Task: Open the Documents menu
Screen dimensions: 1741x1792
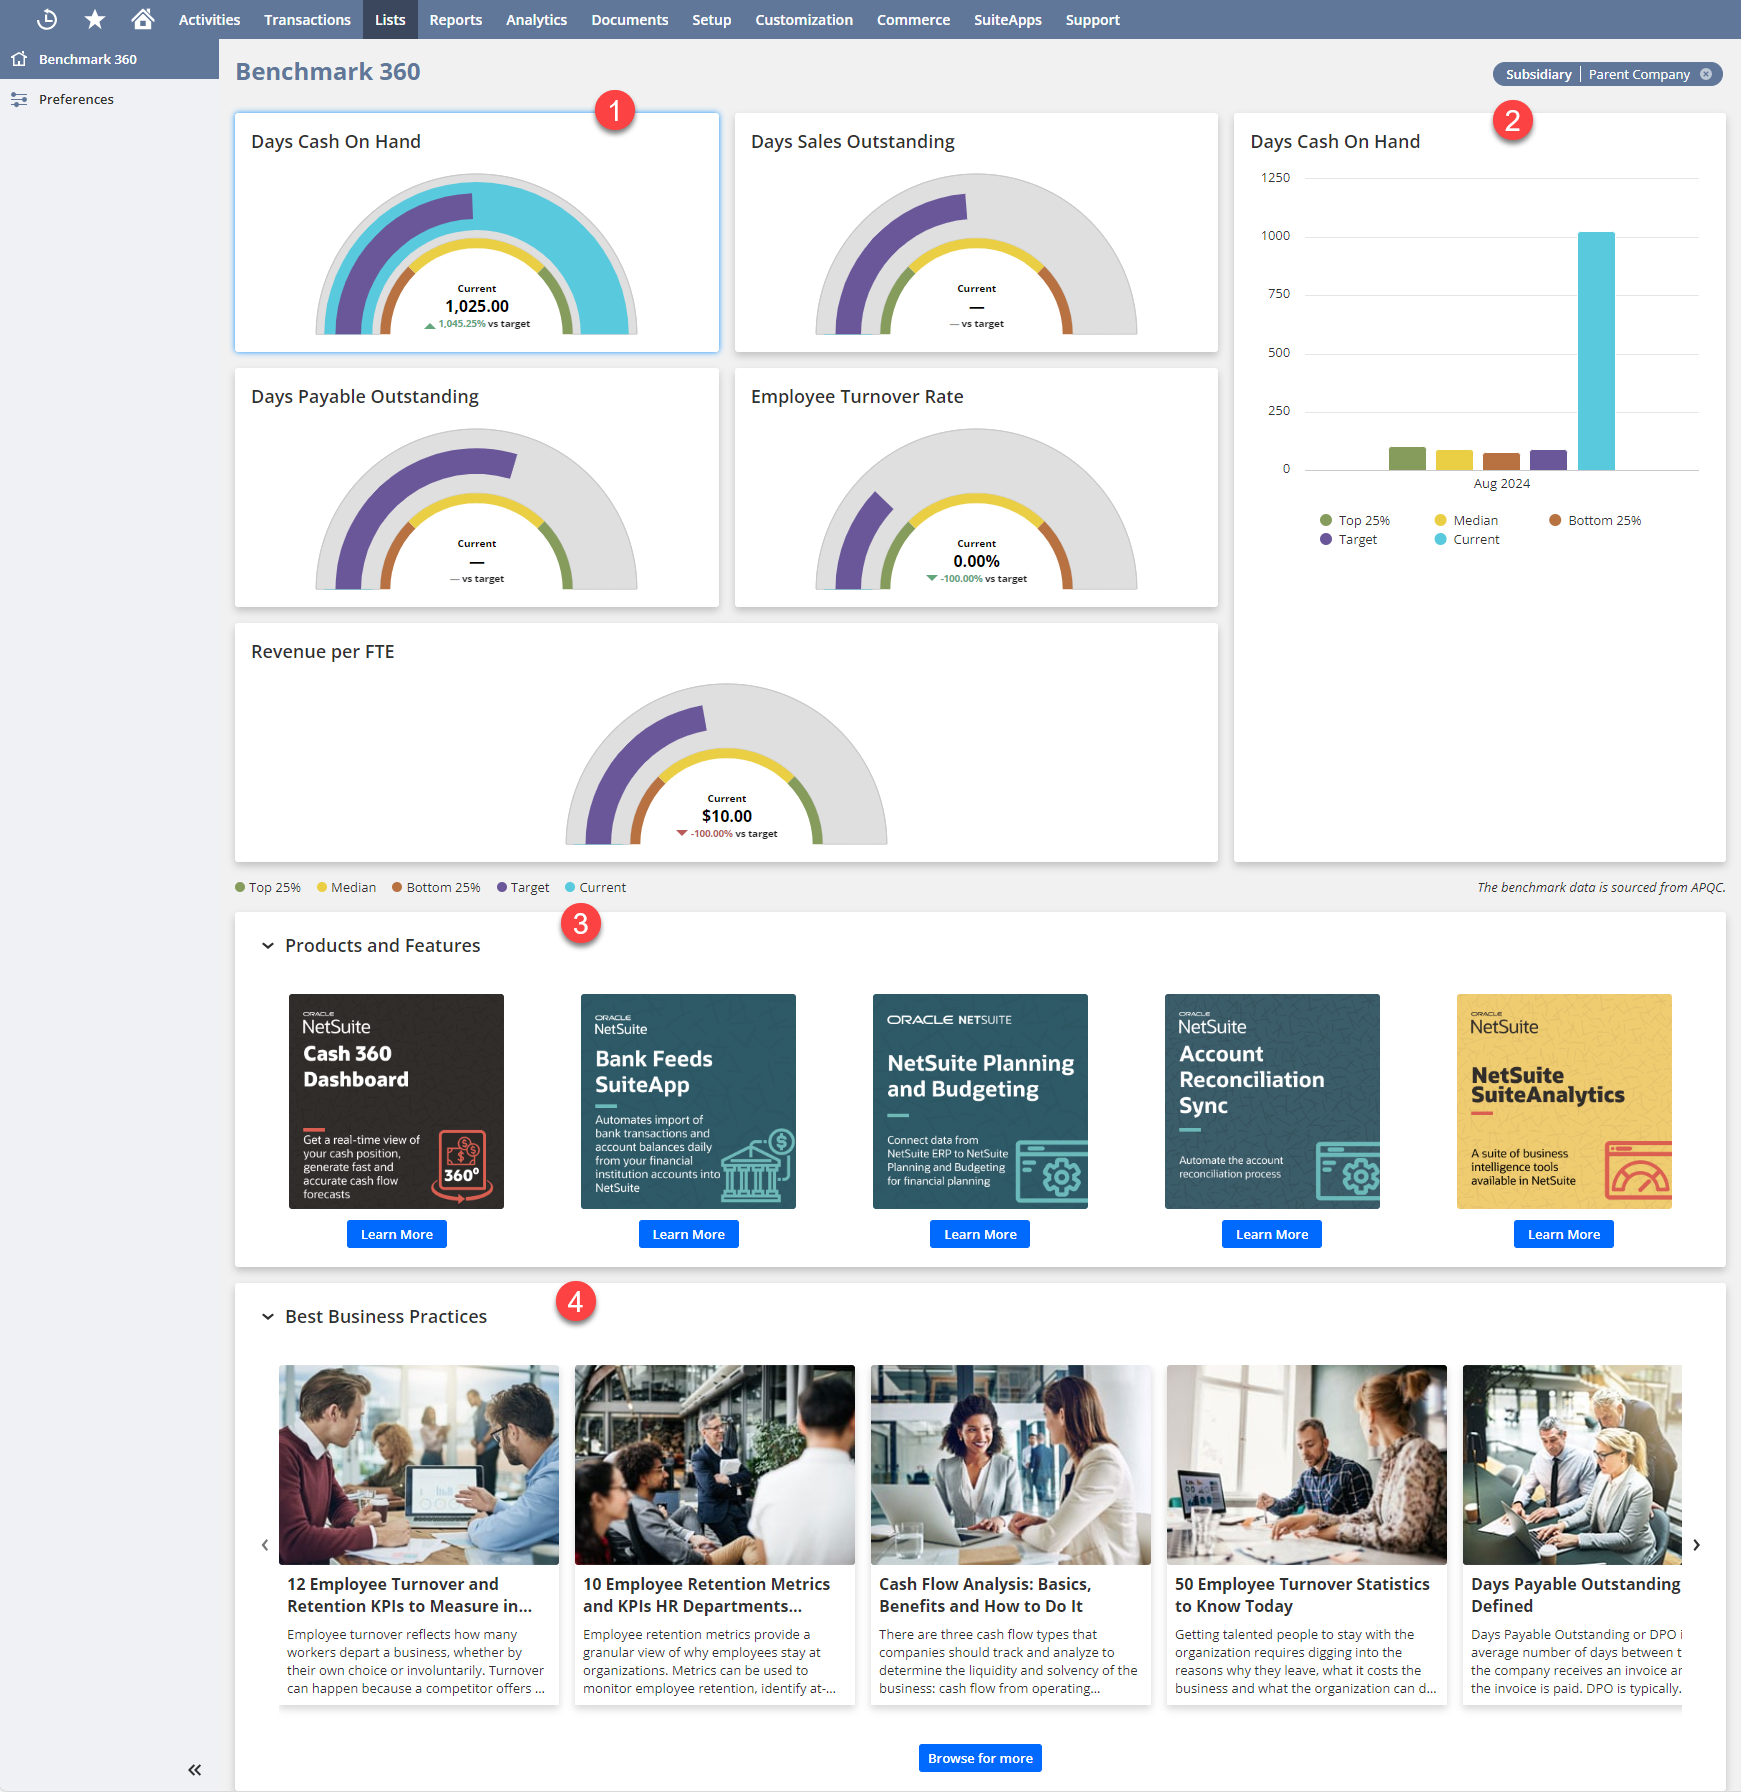Action: click(629, 20)
